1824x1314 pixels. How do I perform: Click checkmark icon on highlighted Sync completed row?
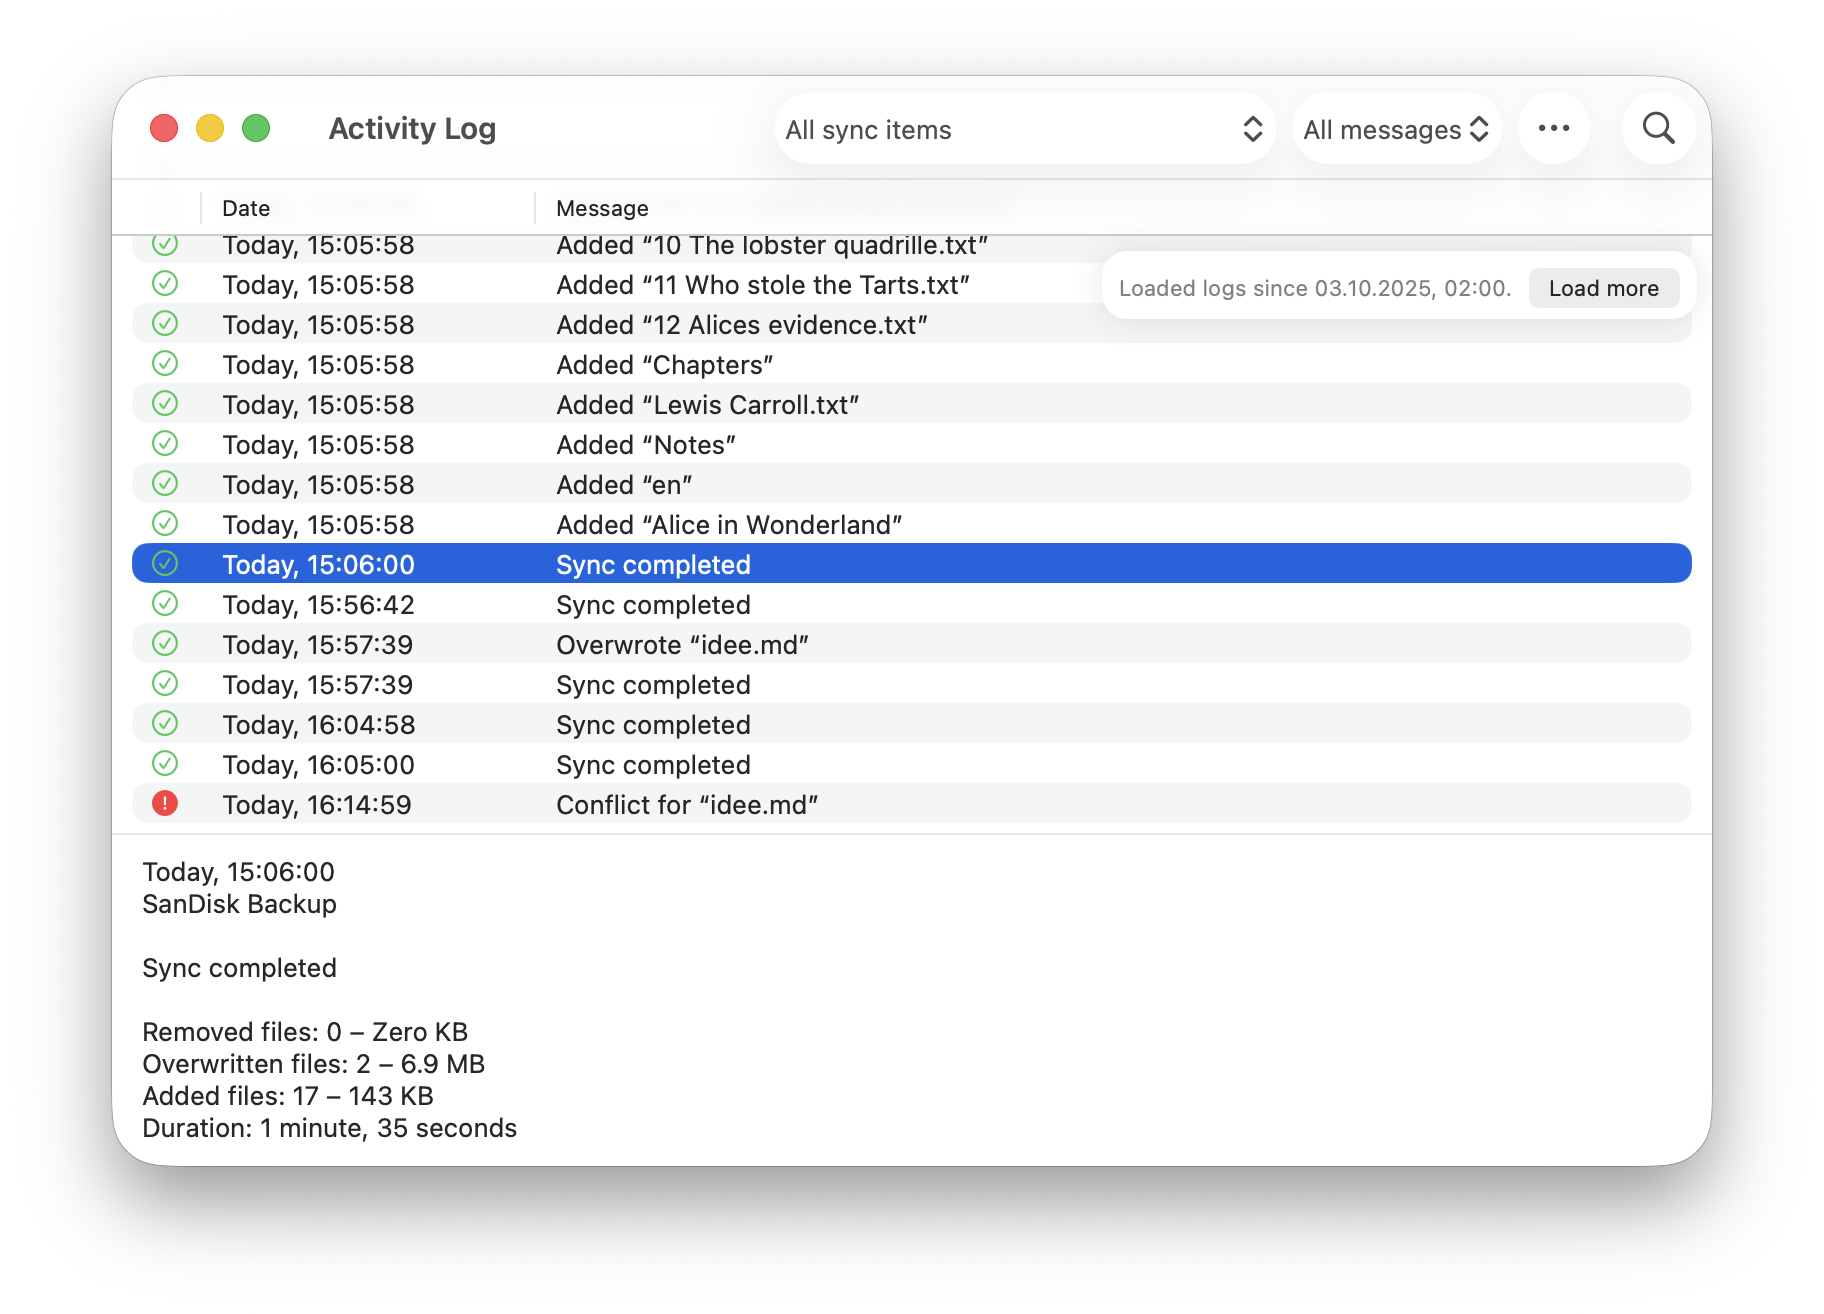point(165,563)
